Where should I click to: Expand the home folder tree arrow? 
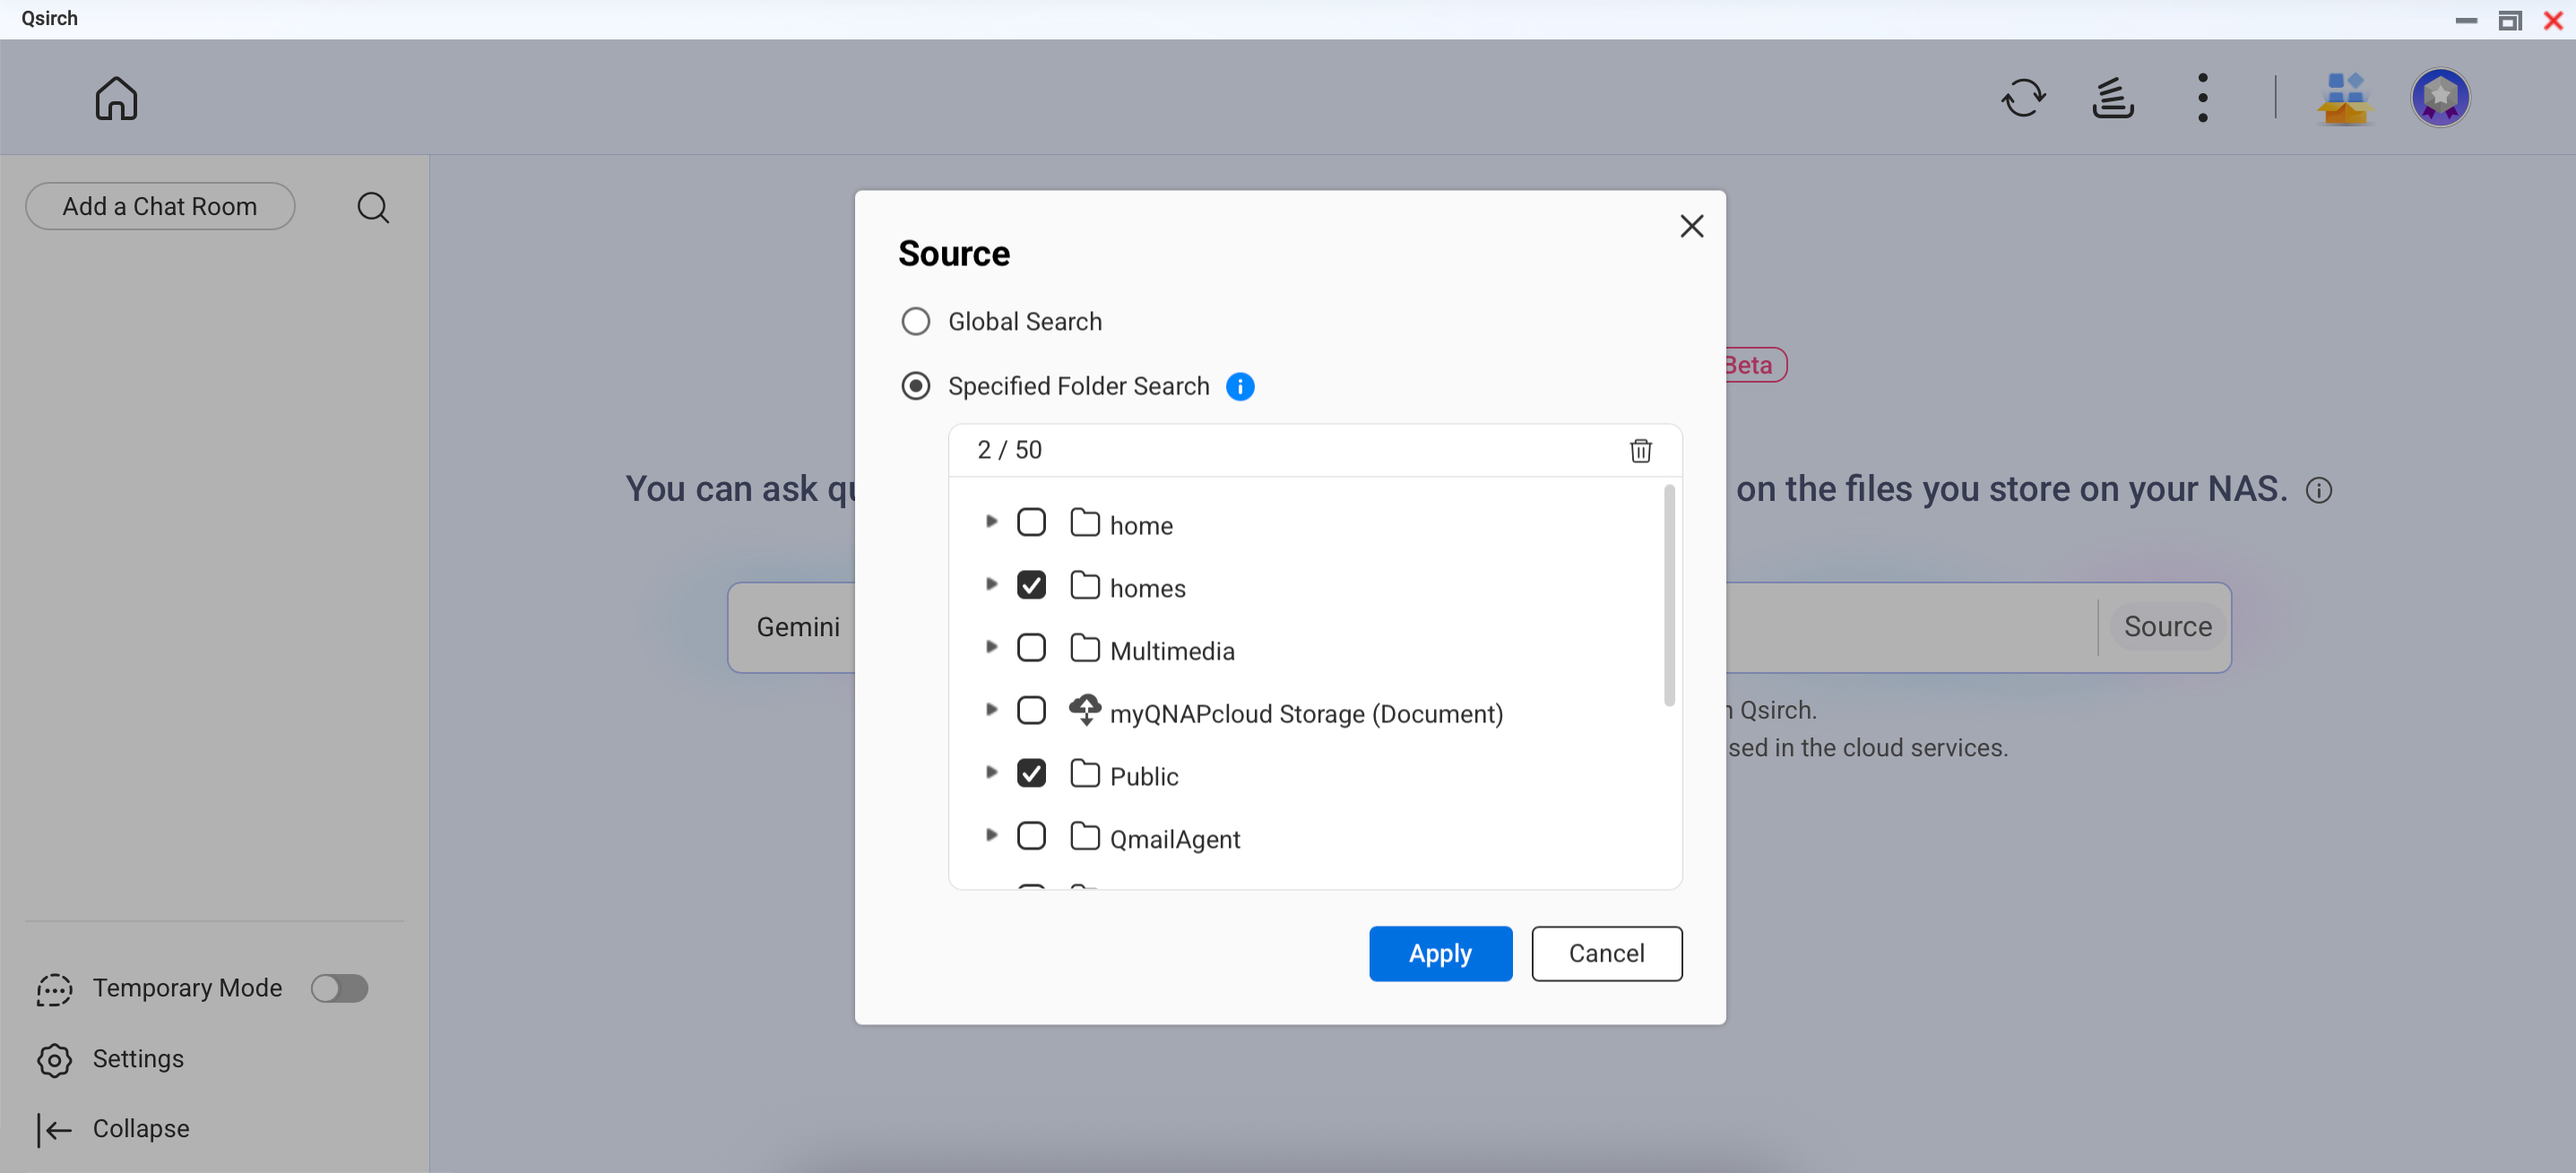coord(991,522)
